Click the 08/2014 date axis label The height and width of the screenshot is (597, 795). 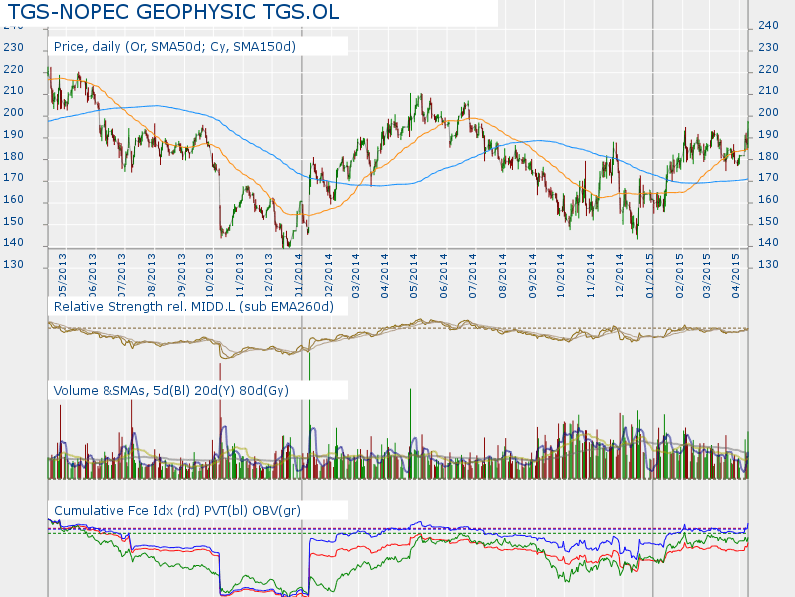tap(502, 275)
